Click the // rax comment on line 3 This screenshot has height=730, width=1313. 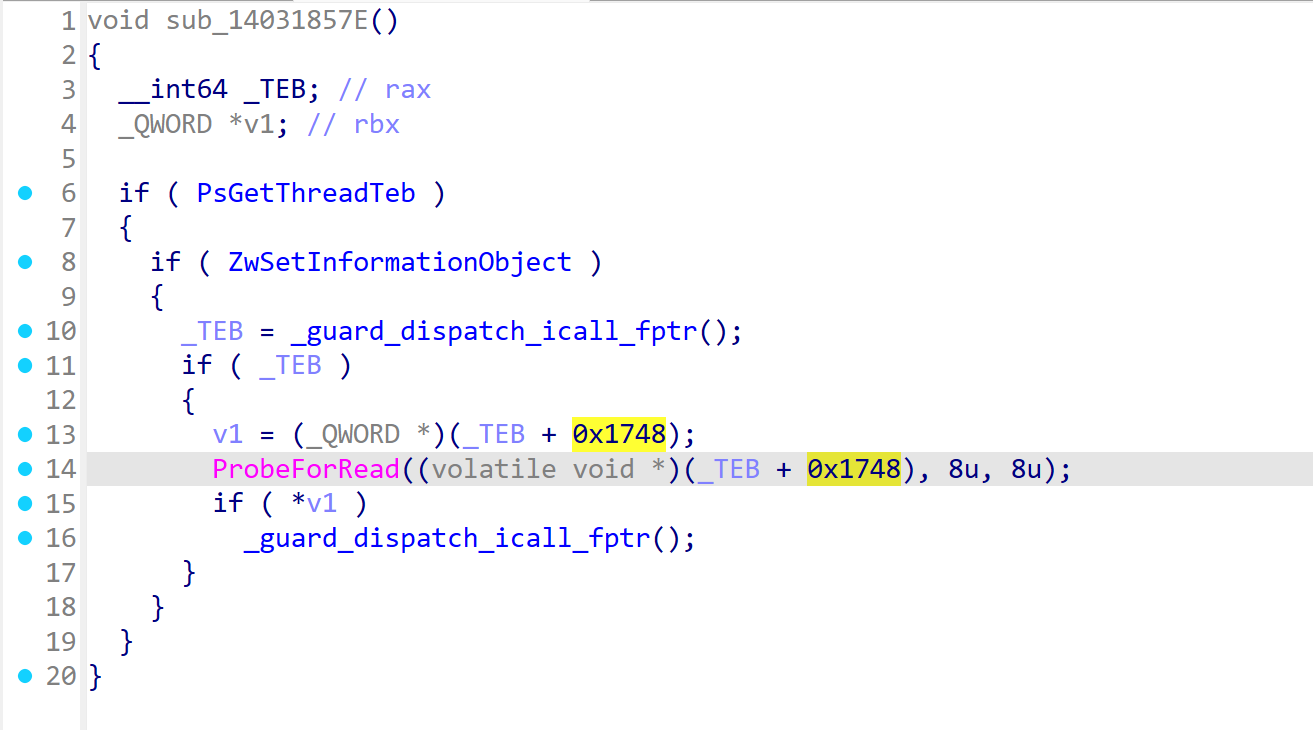point(385,90)
